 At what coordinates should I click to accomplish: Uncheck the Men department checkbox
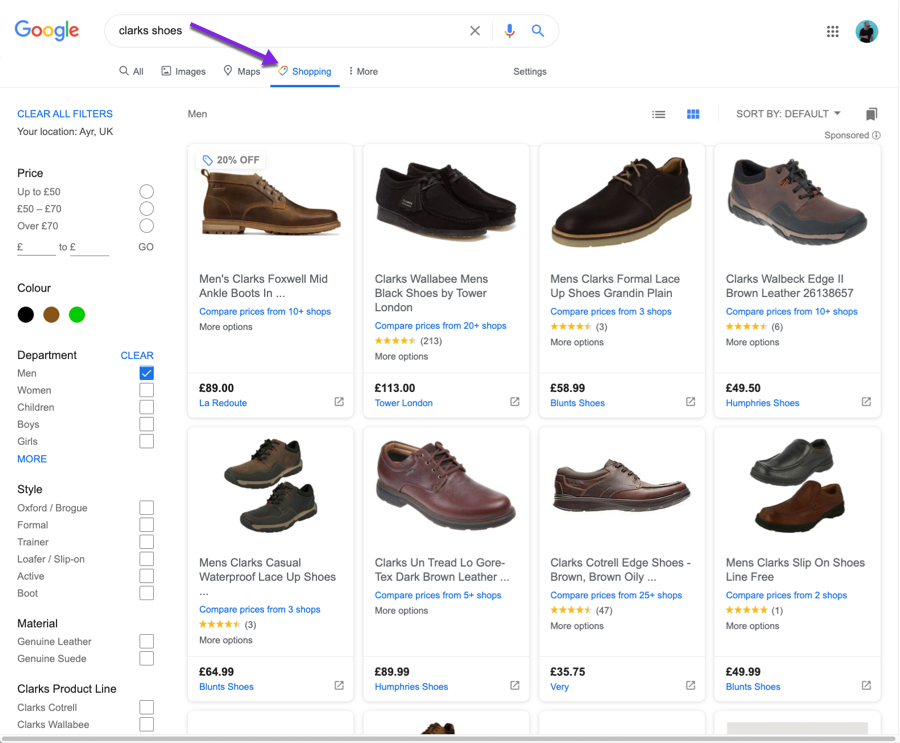pos(147,373)
